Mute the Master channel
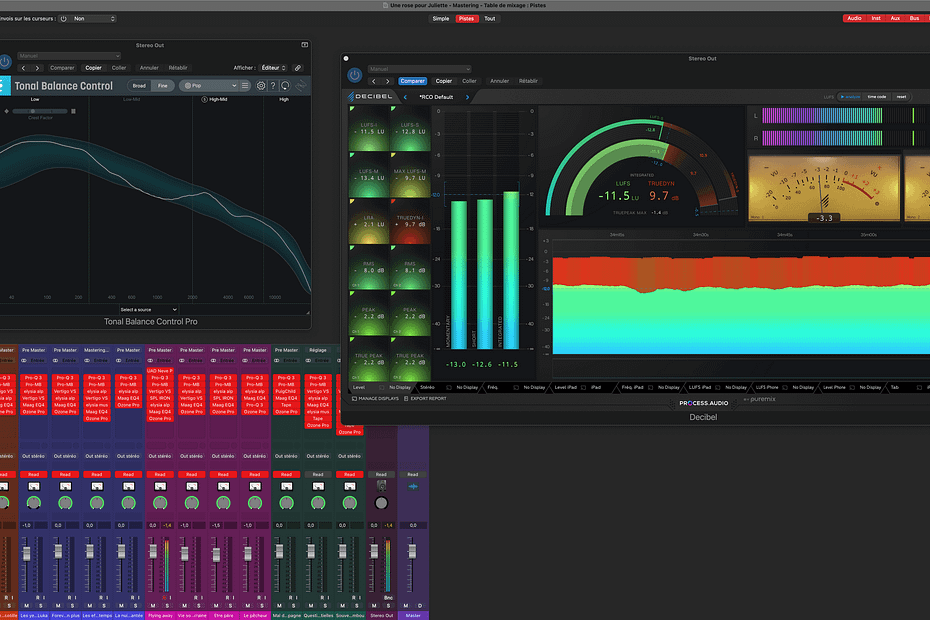 point(406,606)
